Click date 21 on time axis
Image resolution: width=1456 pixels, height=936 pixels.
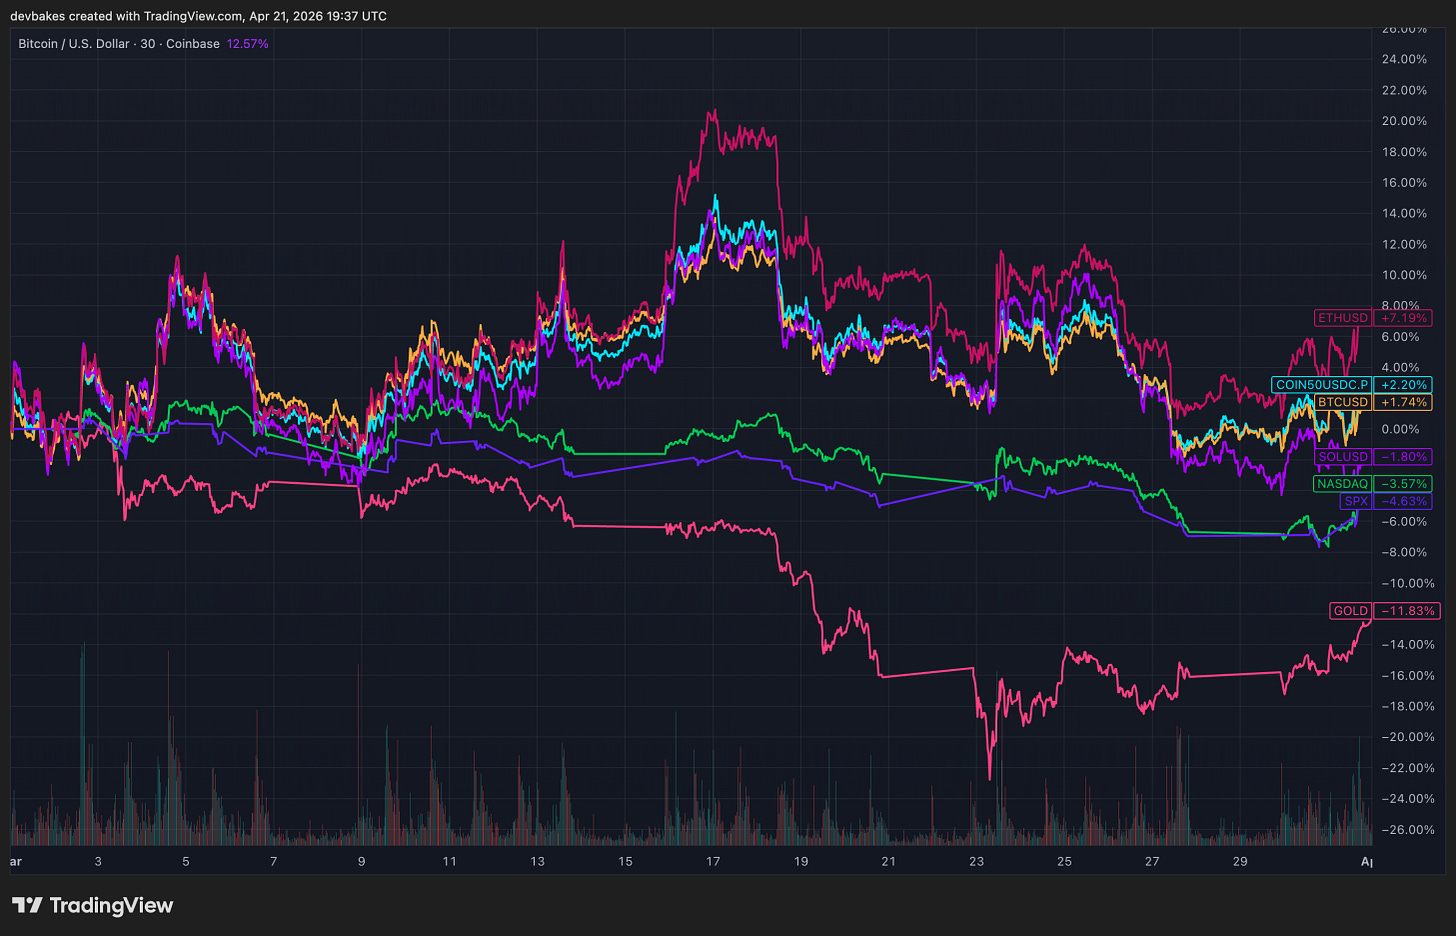[888, 861]
